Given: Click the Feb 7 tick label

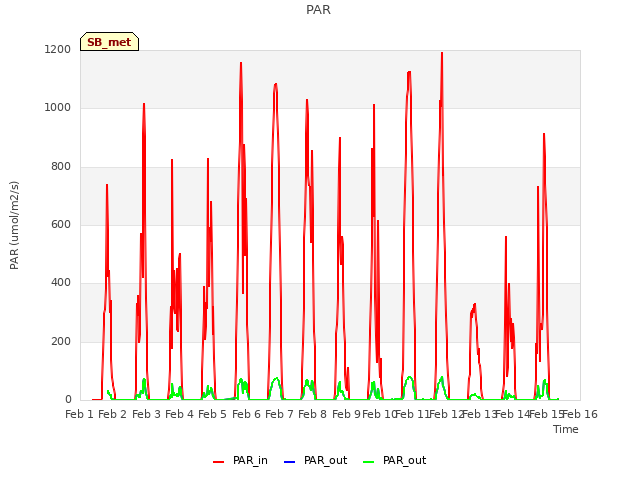Looking at the screenshot, I should (279, 414).
